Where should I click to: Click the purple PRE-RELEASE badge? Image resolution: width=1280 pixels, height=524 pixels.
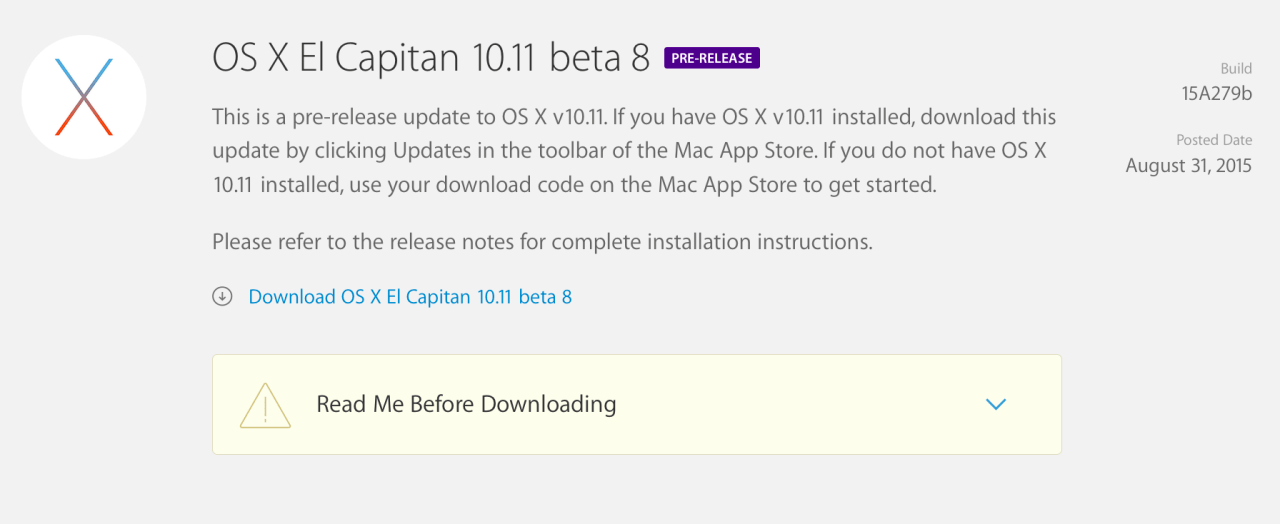click(712, 58)
